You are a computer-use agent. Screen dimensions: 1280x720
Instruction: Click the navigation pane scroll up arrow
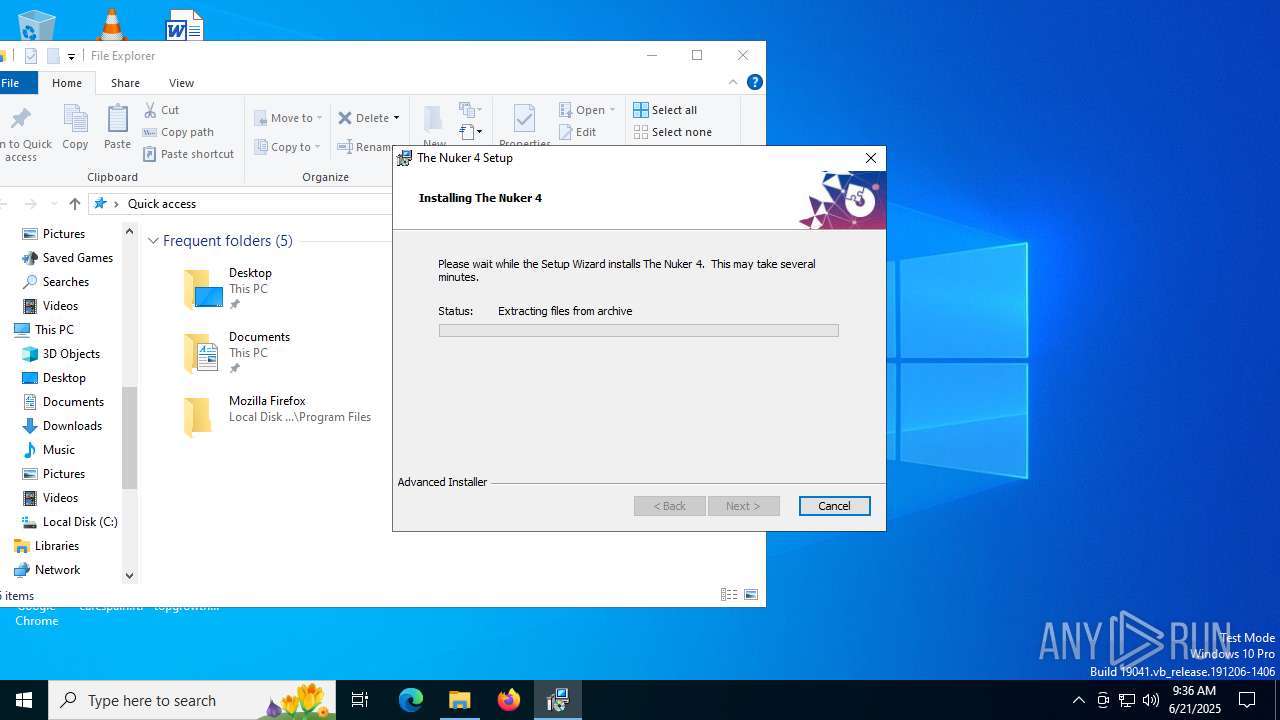[129, 231]
